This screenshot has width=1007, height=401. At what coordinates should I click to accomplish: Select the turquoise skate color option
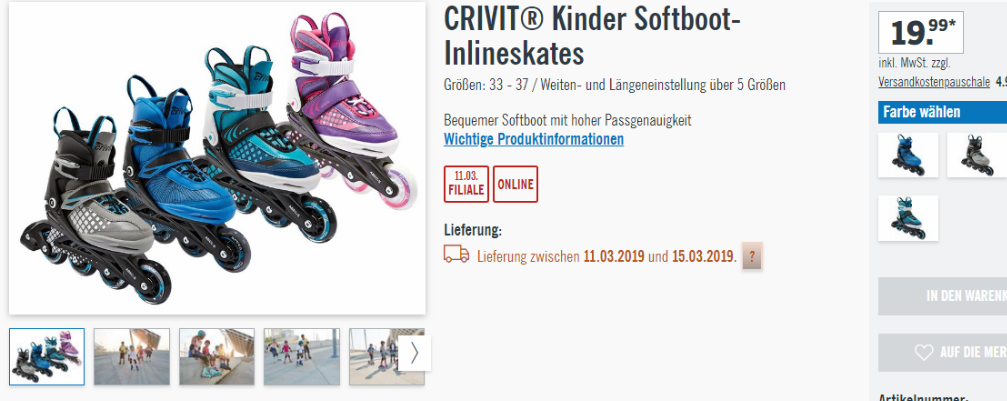pyautogui.click(x=908, y=218)
